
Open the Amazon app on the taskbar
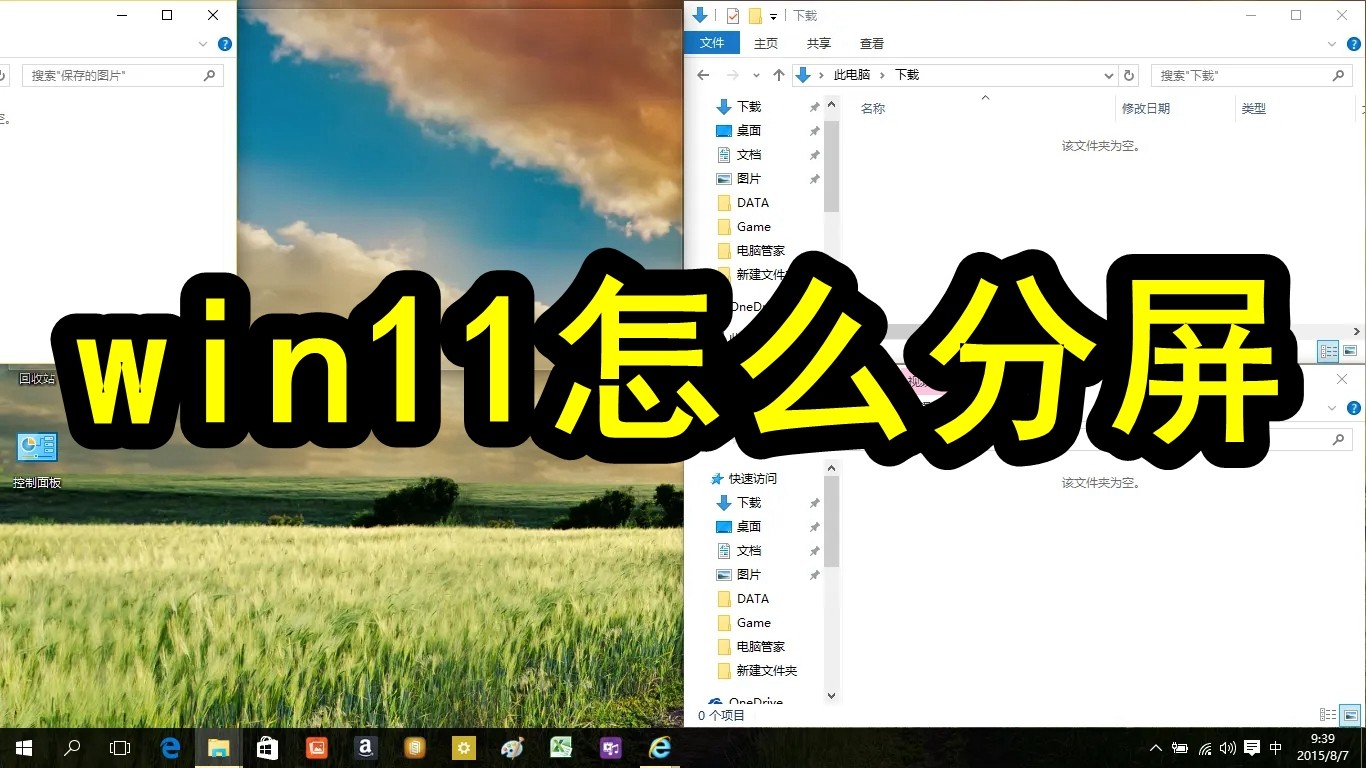coord(365,747)
